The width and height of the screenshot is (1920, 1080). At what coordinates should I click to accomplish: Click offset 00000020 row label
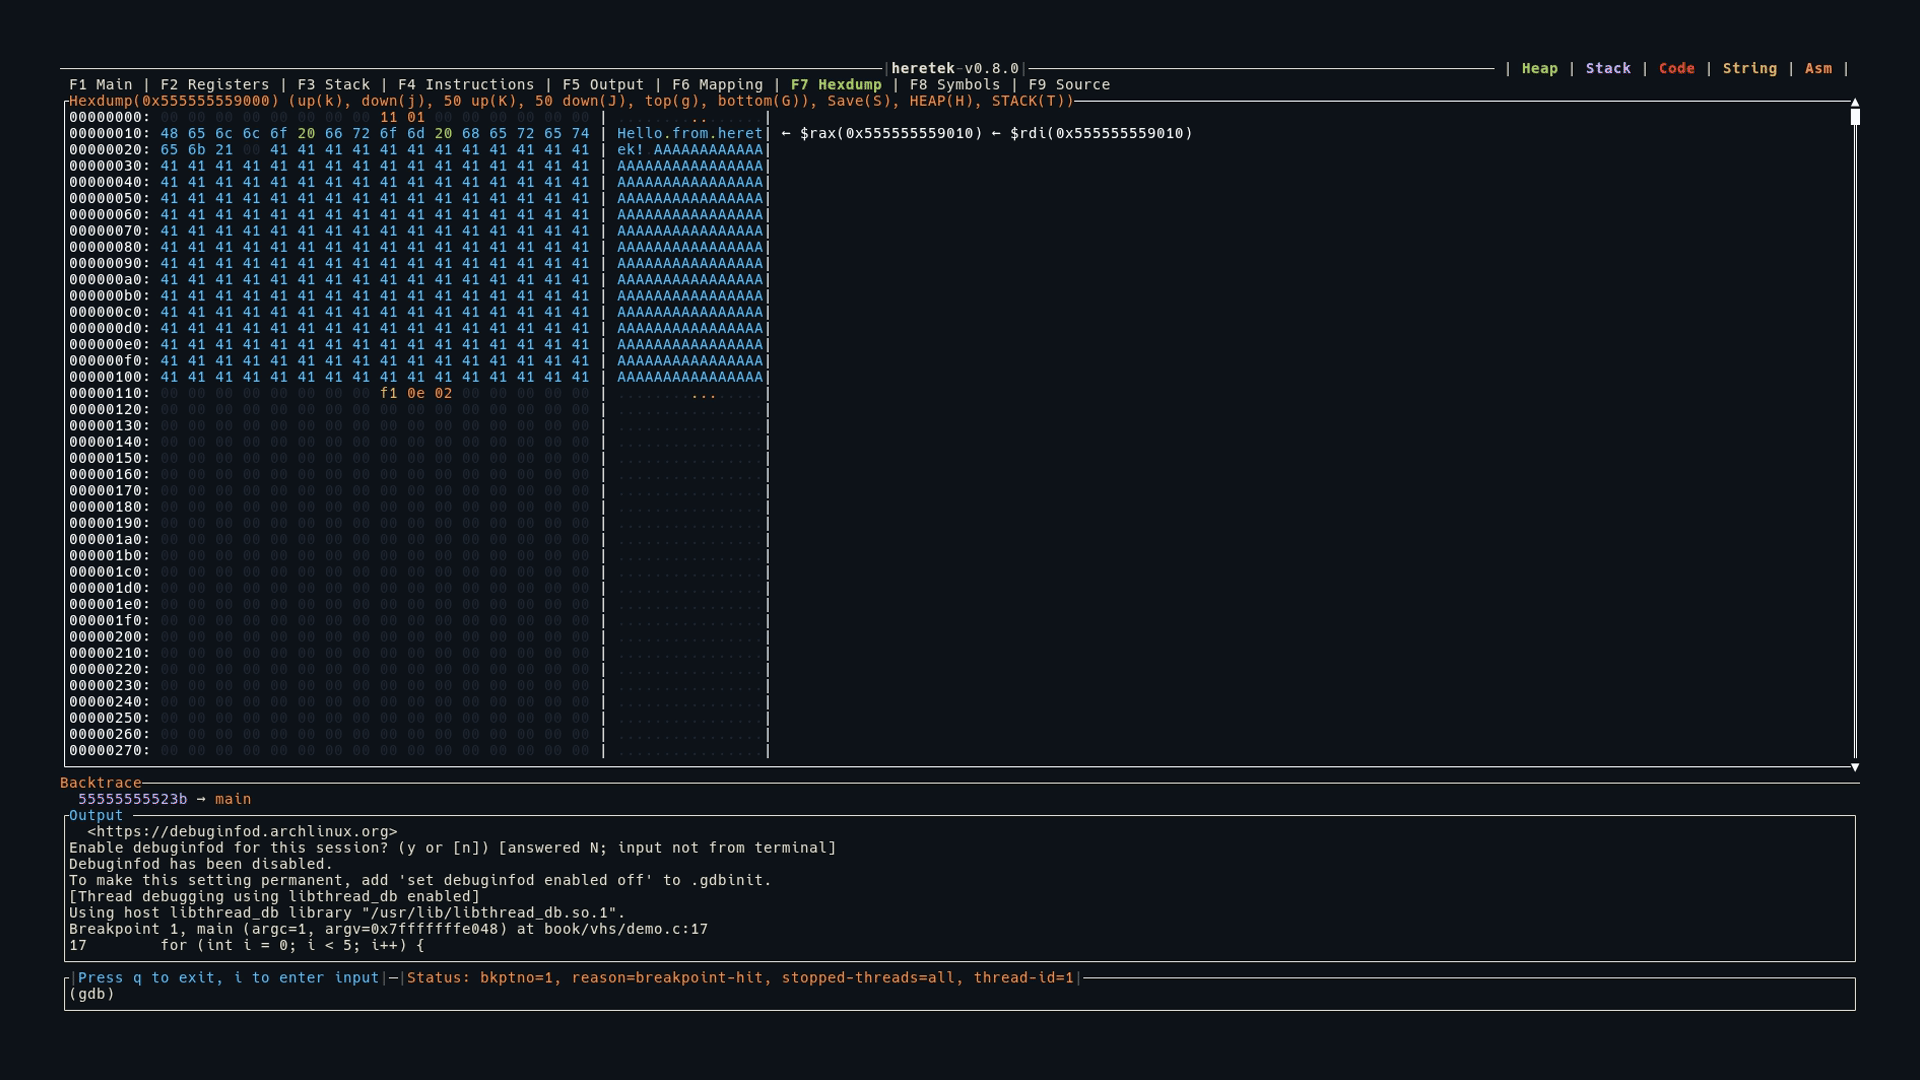[x=109, y=150]
